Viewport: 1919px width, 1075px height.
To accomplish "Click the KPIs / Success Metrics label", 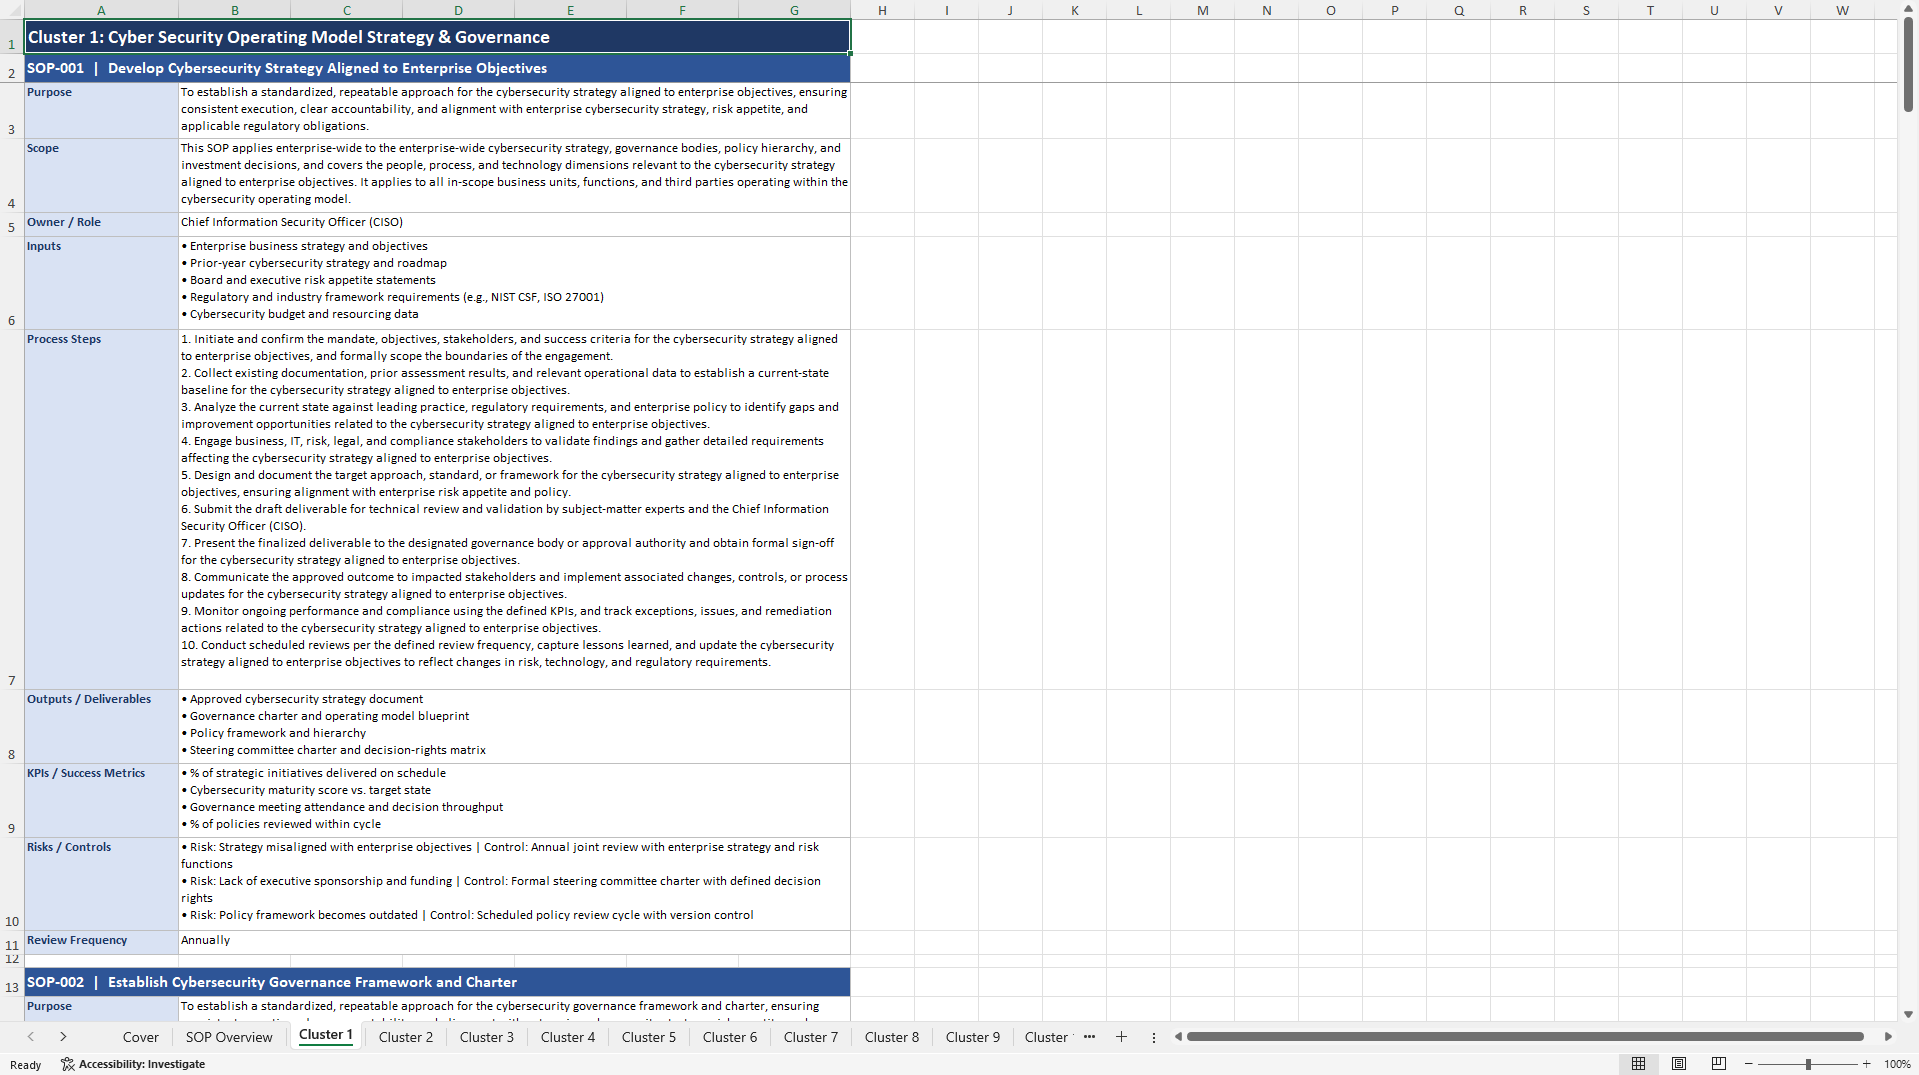I will pos(101,800).
